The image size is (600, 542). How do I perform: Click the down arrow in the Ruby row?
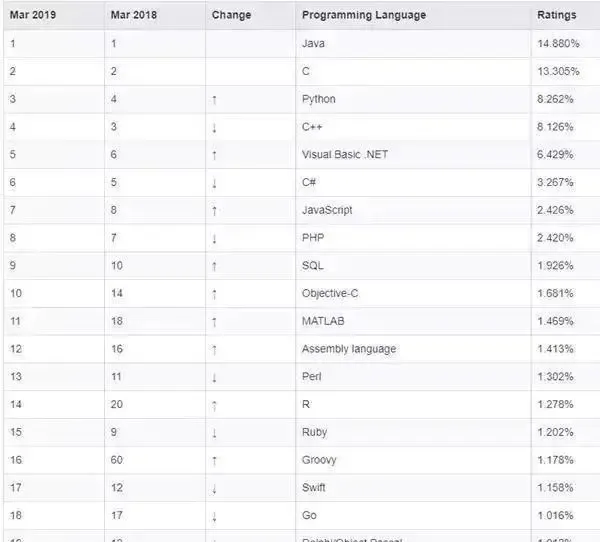coord(214,433)
